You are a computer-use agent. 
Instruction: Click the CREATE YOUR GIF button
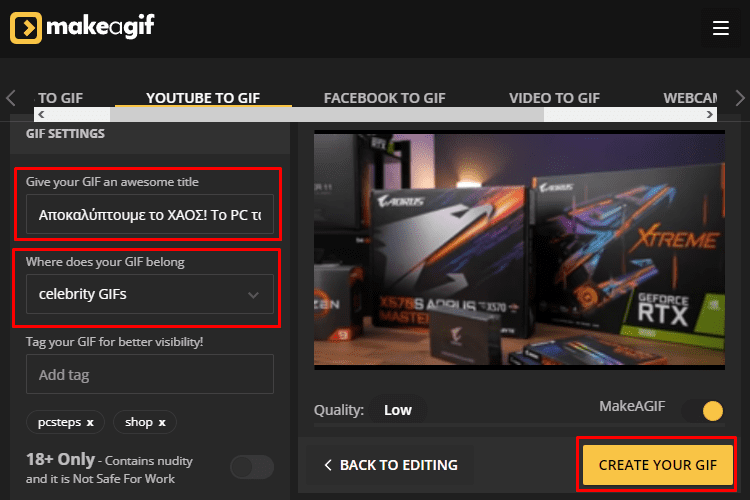click(x=658, y=465)
